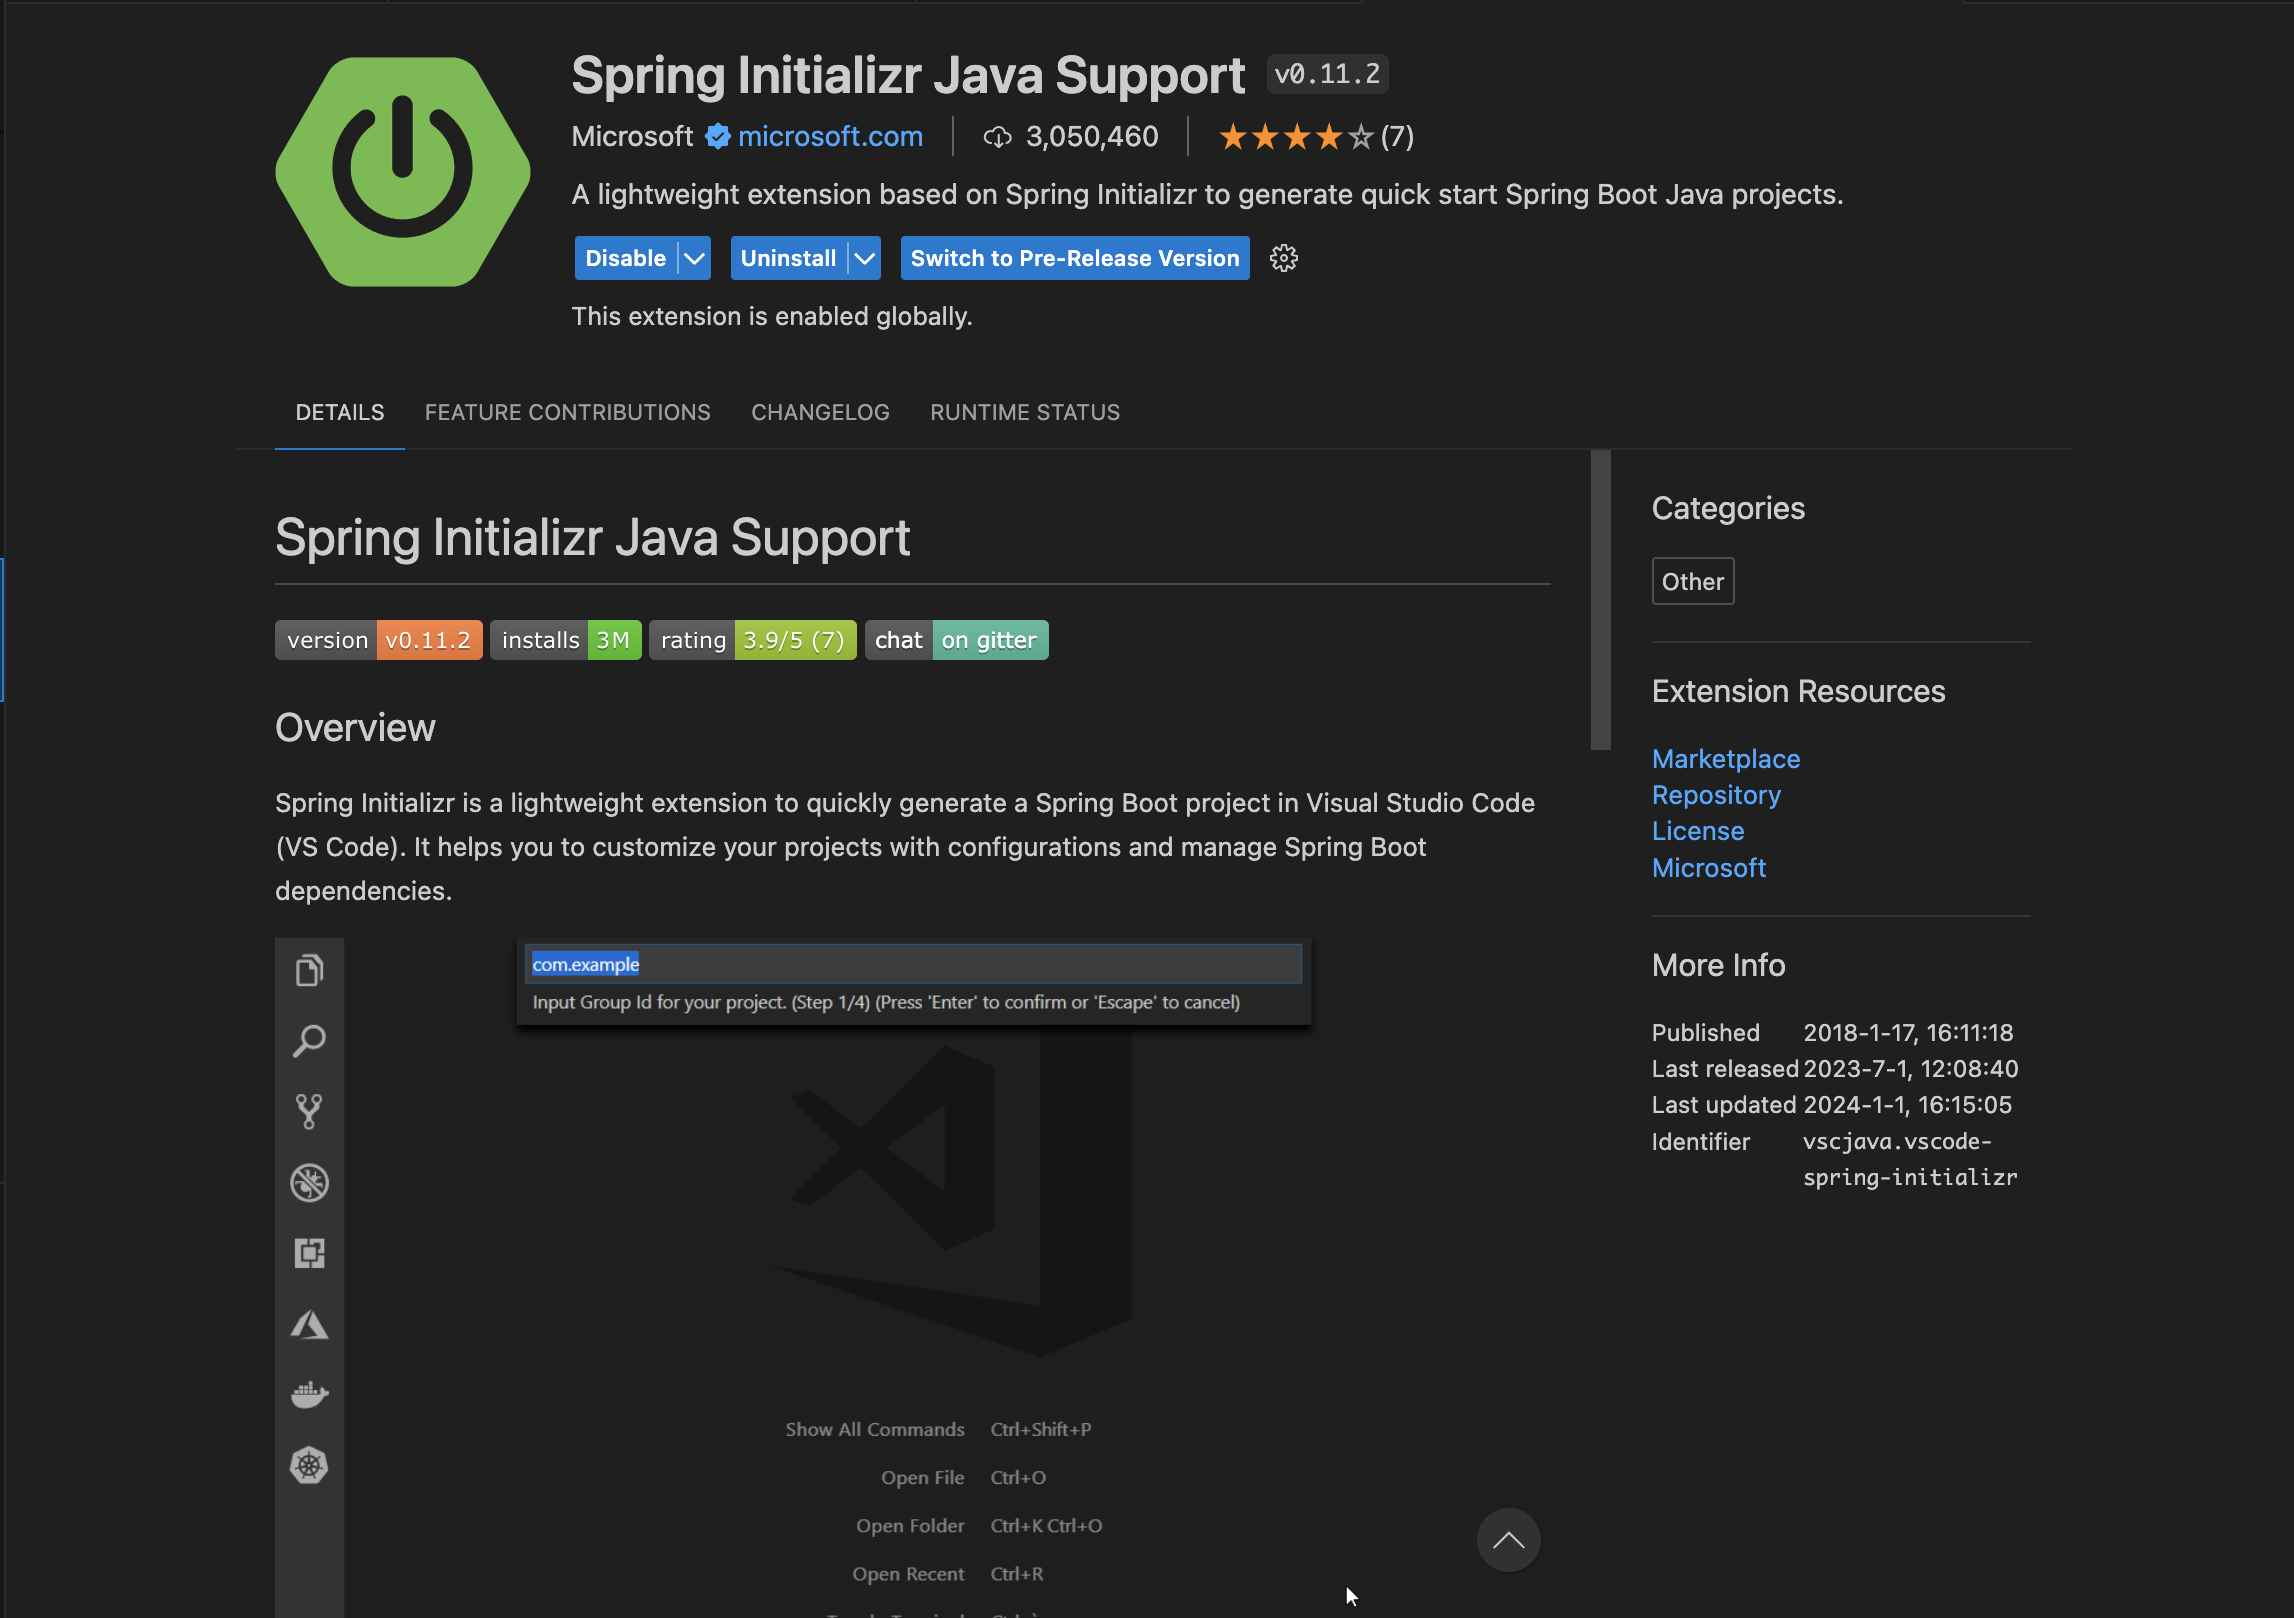Open the FEATURE CONTRIBUTIONS tab
The image size is (2294, 1618).
(x=566, y=412)
